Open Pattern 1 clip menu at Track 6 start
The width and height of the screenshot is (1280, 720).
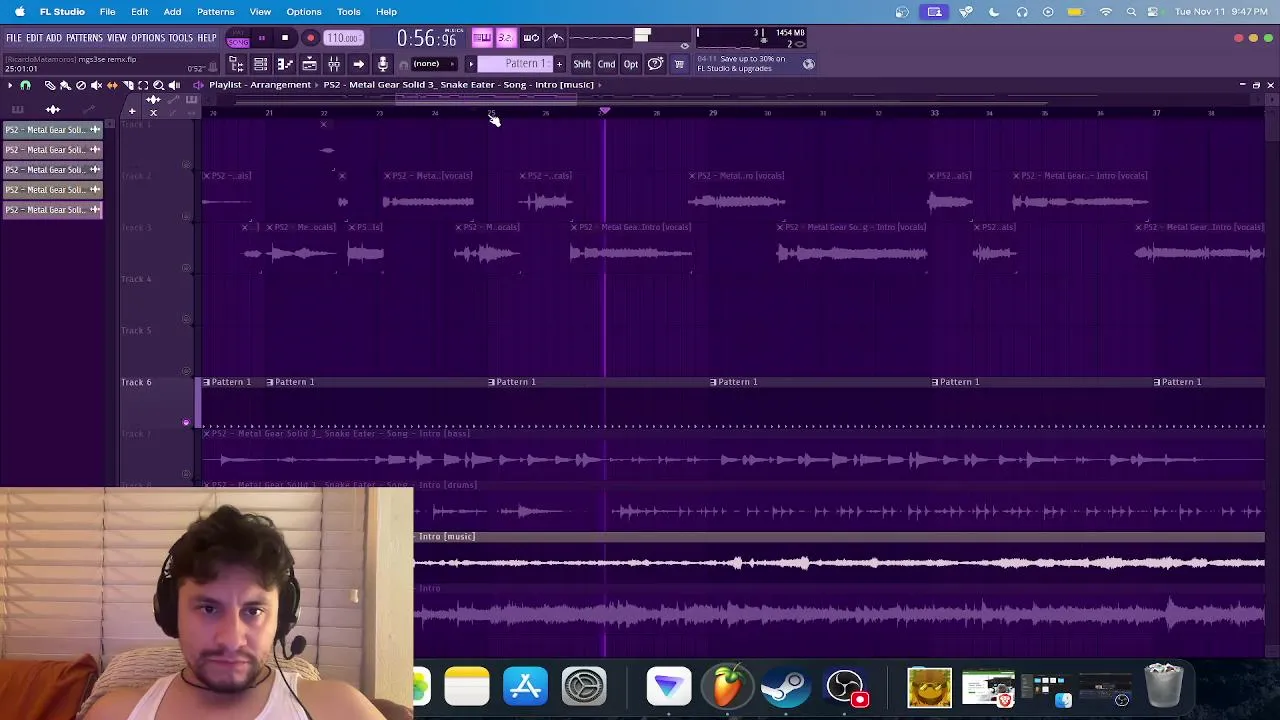pyautogui.click(x=207, y=382)
